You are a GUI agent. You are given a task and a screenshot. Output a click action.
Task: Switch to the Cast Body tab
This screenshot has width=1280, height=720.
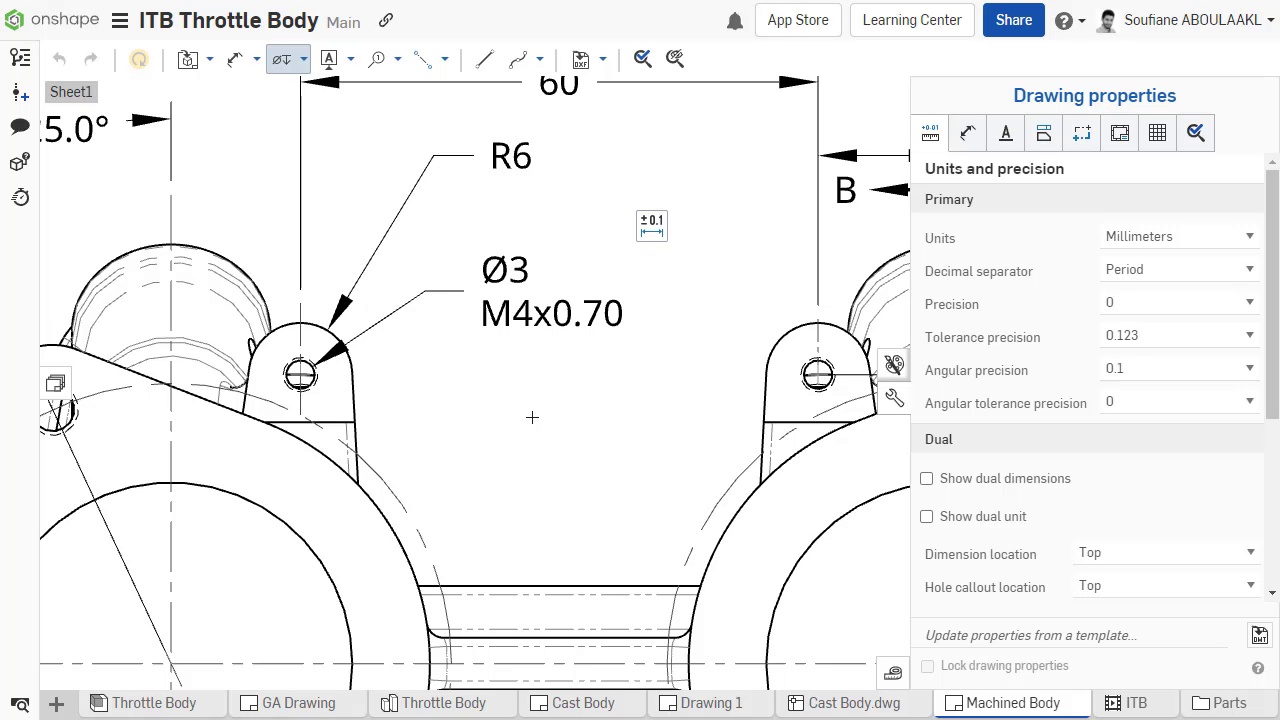(x=573, y=703)
